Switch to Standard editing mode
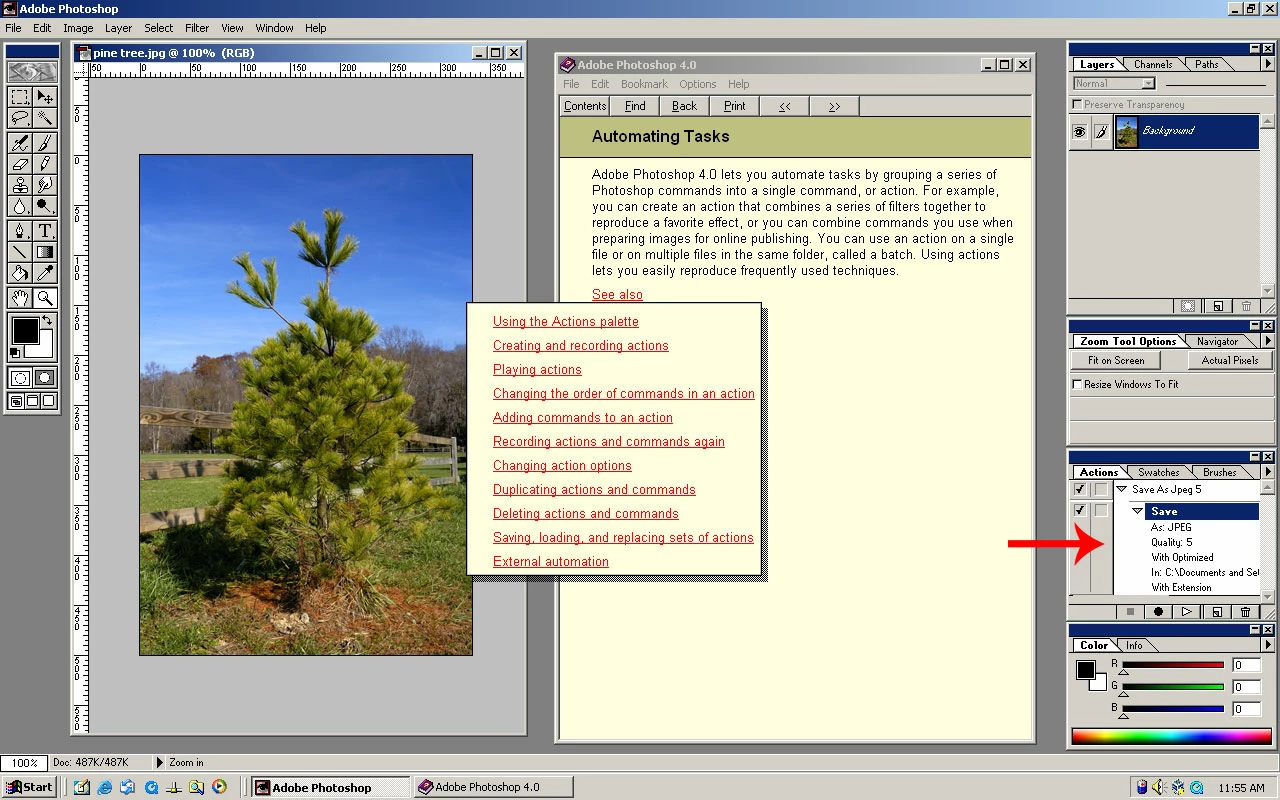The height and width of the screenshot is (800, 1280). [20, 378]
